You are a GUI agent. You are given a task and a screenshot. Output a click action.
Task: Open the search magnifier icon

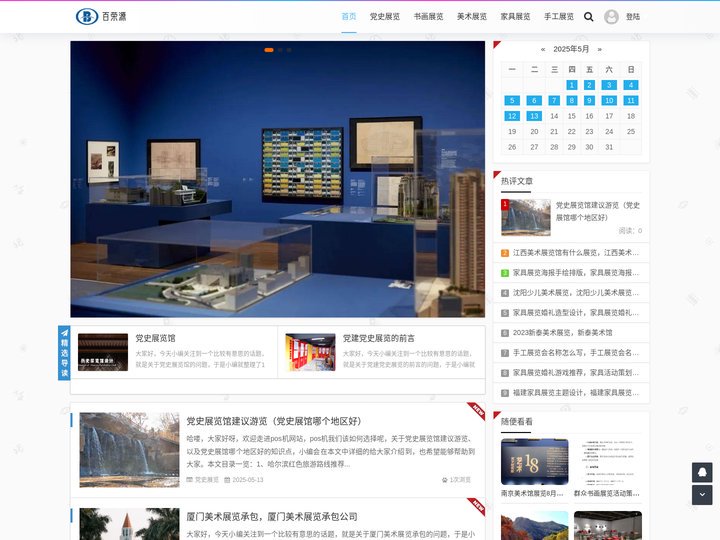tap(589, 17)
